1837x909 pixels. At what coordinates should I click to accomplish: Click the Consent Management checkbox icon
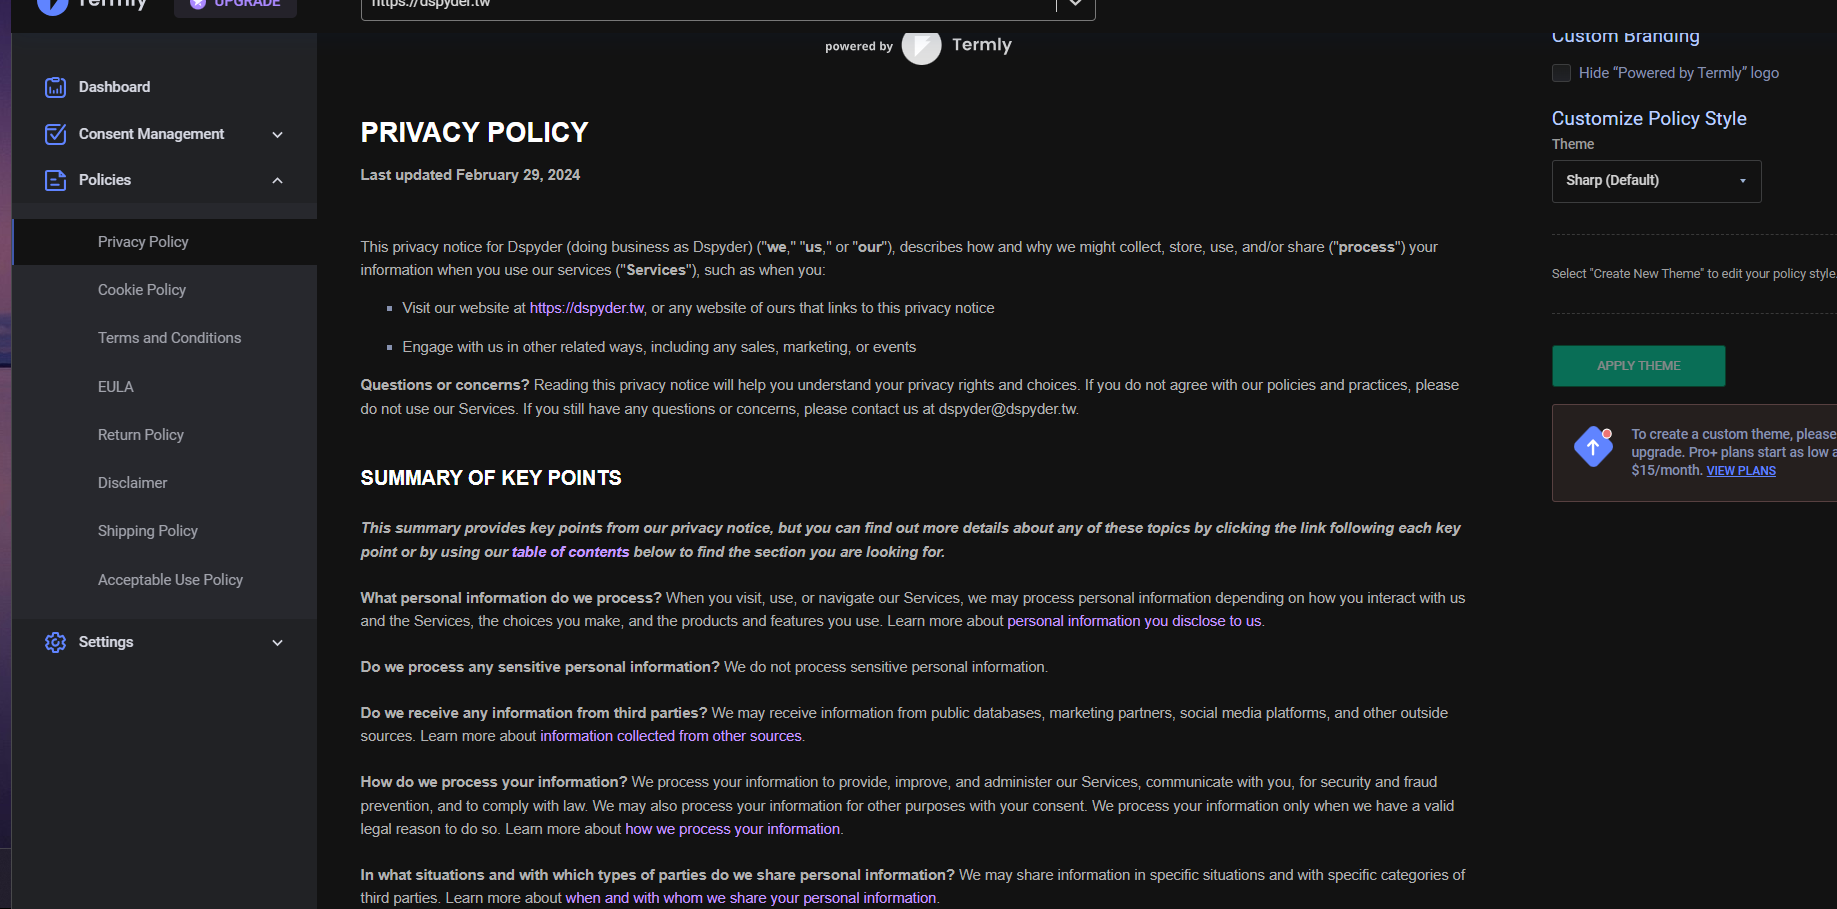[x=56, y=134]
